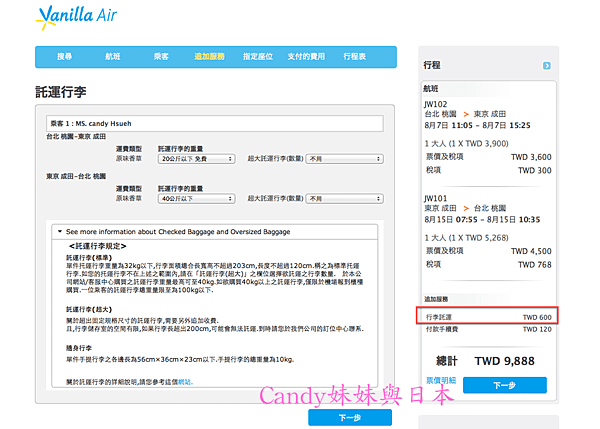Viewport: 600px width, 429px height.
Task: Open the 網站 baggage details link
Action: [185, 382]
